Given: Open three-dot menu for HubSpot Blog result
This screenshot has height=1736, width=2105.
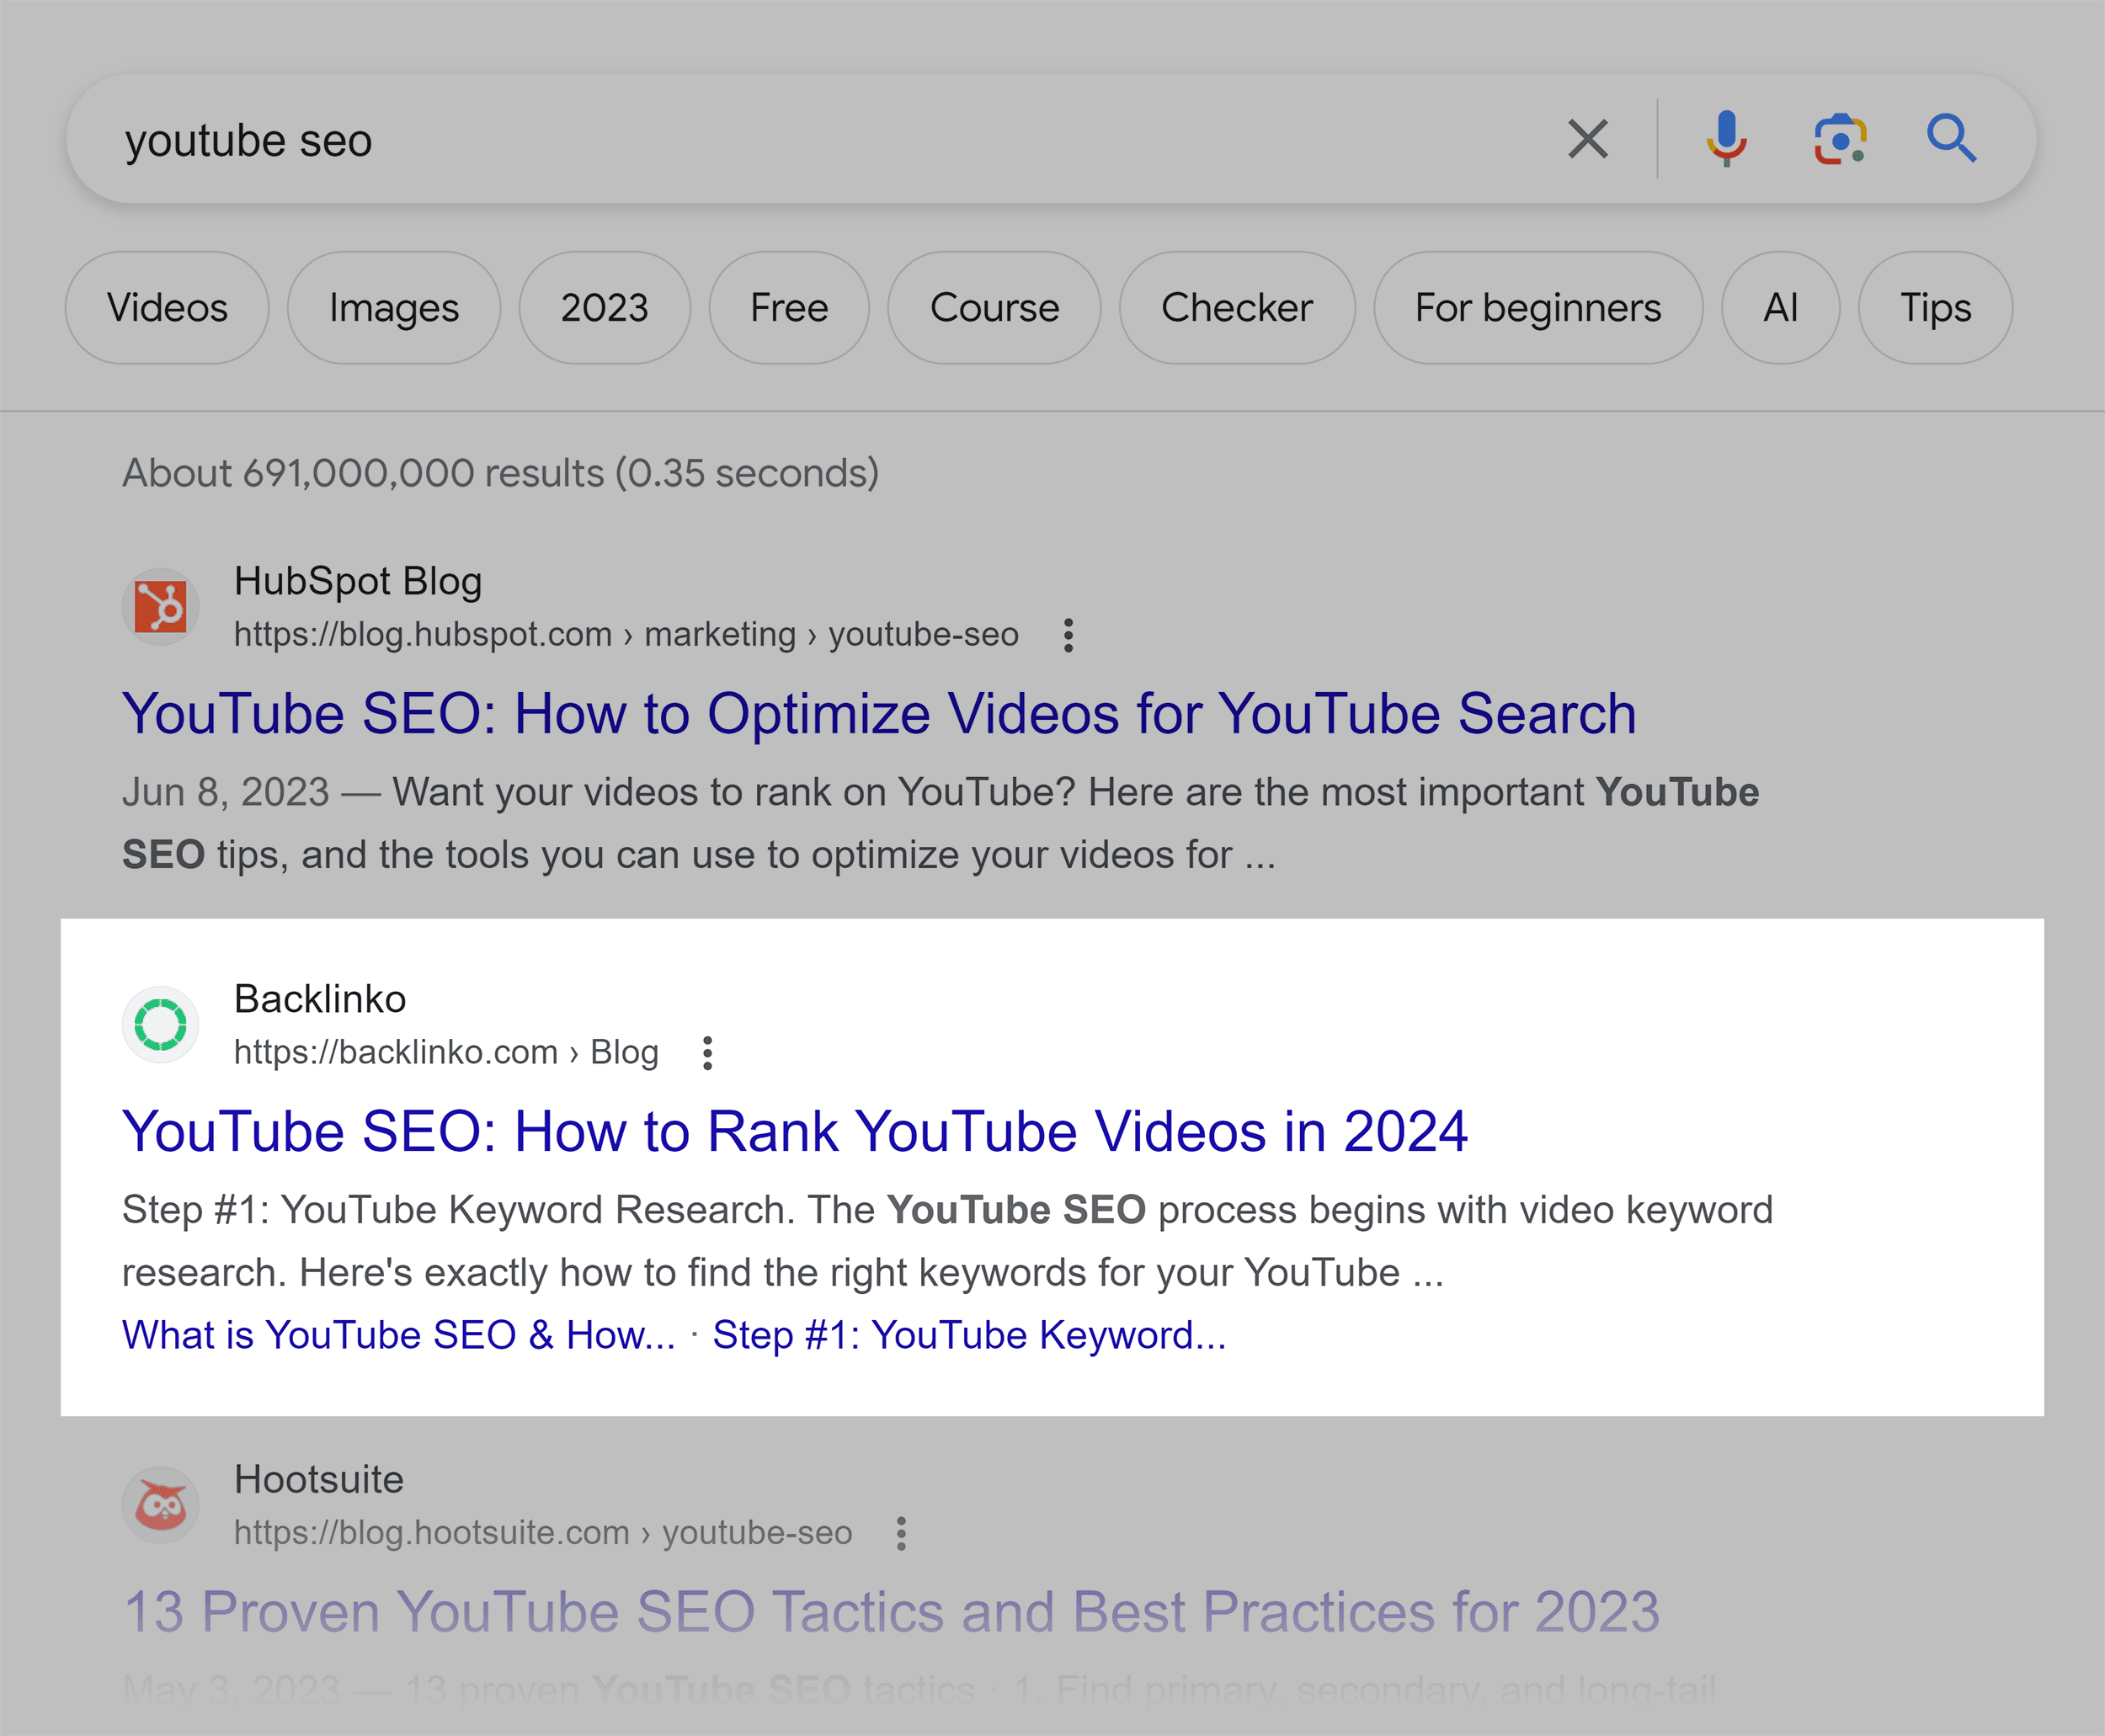Looking at the screenshot, I should (x=1068, y=635).
